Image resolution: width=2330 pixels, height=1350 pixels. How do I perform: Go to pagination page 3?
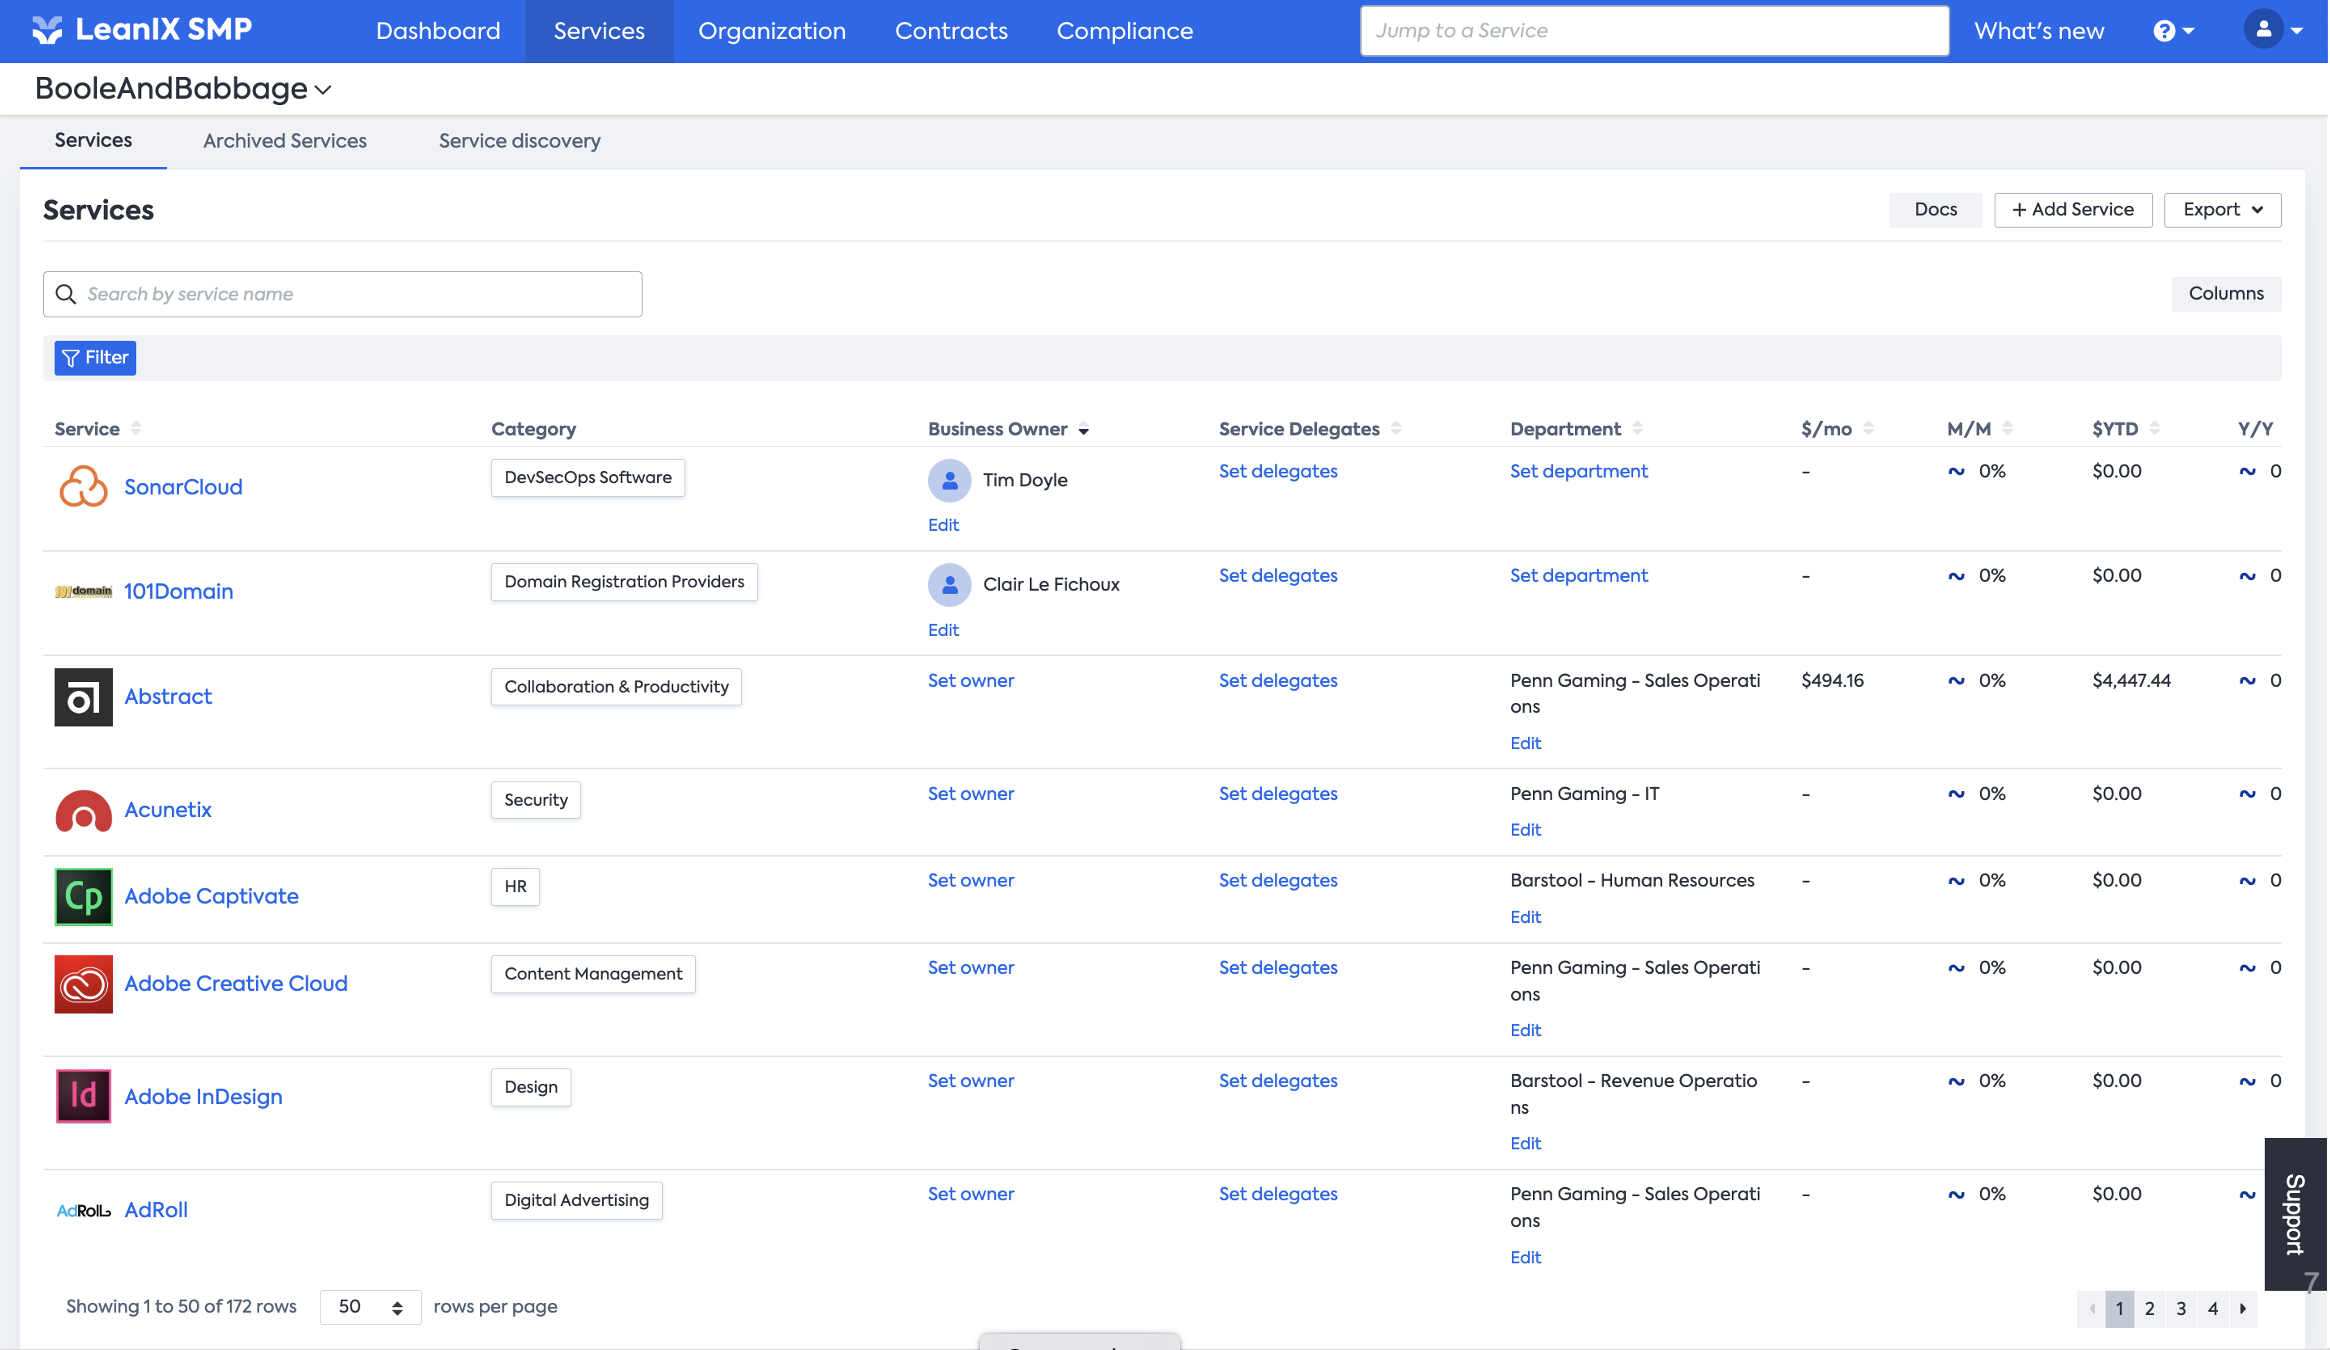pos(2181,1308)
